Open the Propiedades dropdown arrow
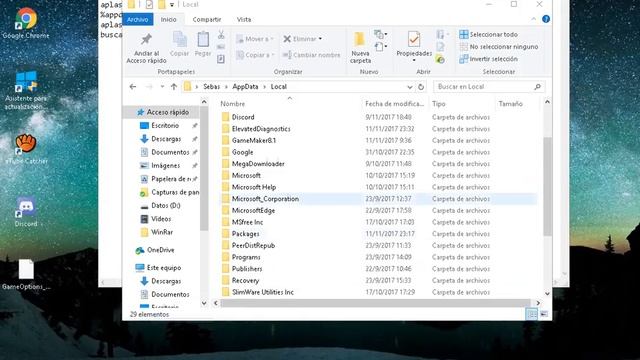The height and width of the screenshot is (360, 640). [x=414, y=60]
